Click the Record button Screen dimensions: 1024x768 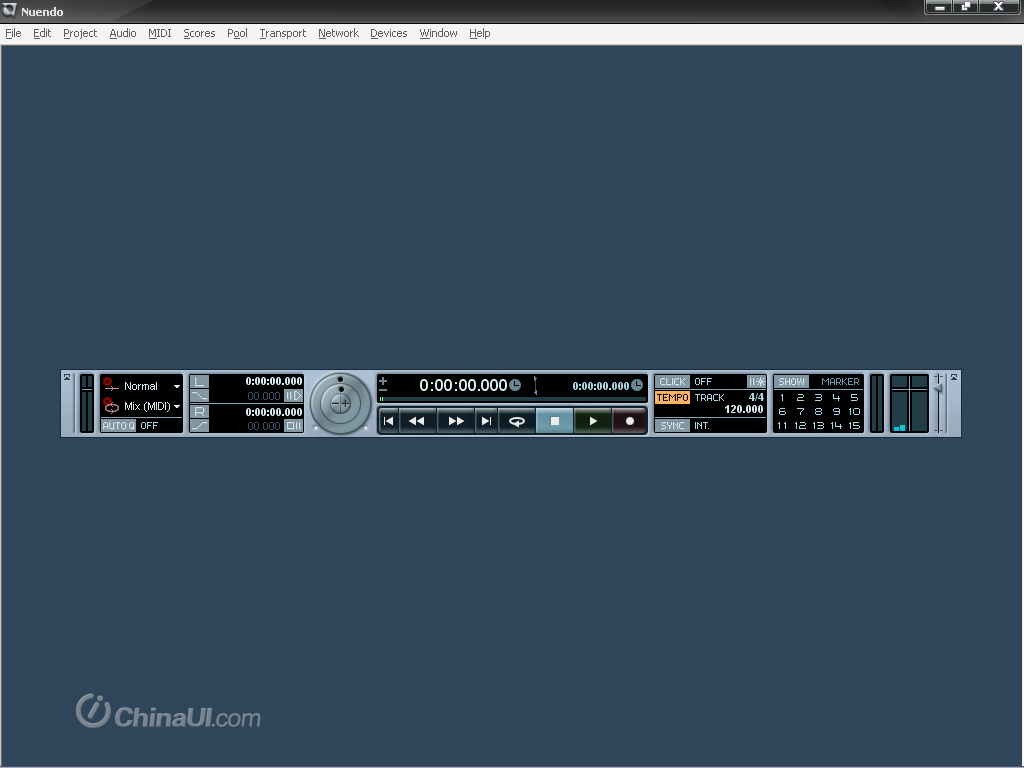pyautogui.click(x=629, y=421)
